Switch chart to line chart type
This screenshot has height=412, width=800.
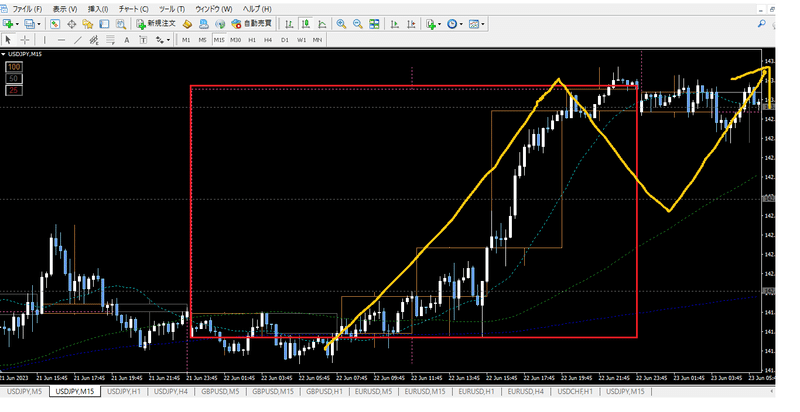point(322,24)
